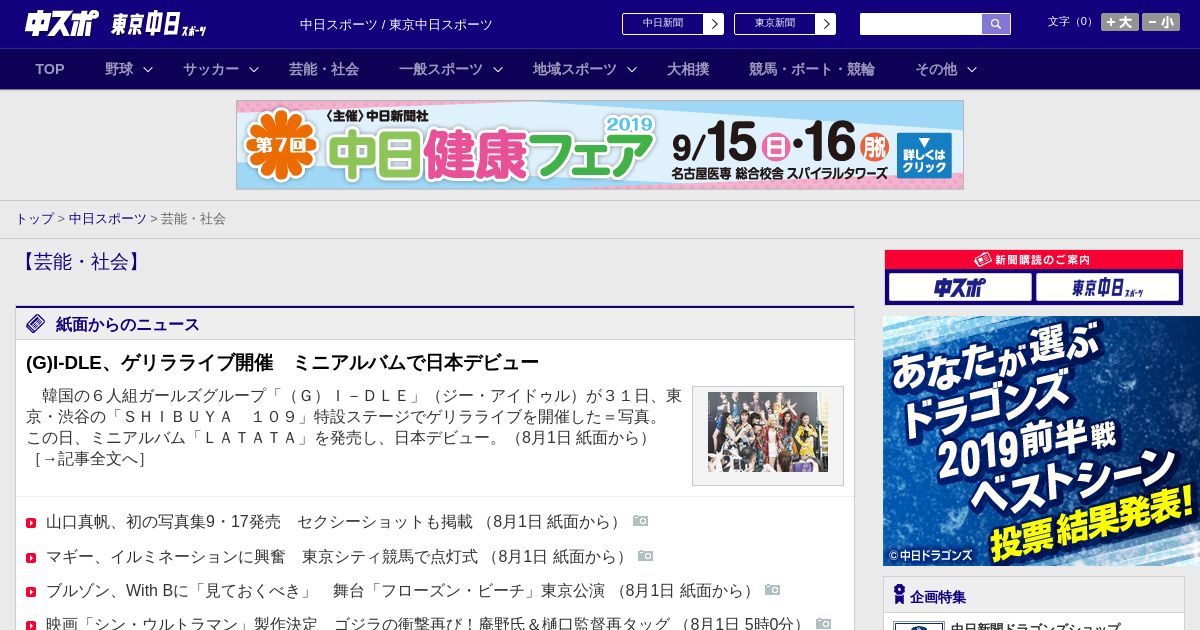The width and height of the screenshot is (1200, 630).
Task: Click arrow next to 中日新聞 button
Action: coord(714,24)
